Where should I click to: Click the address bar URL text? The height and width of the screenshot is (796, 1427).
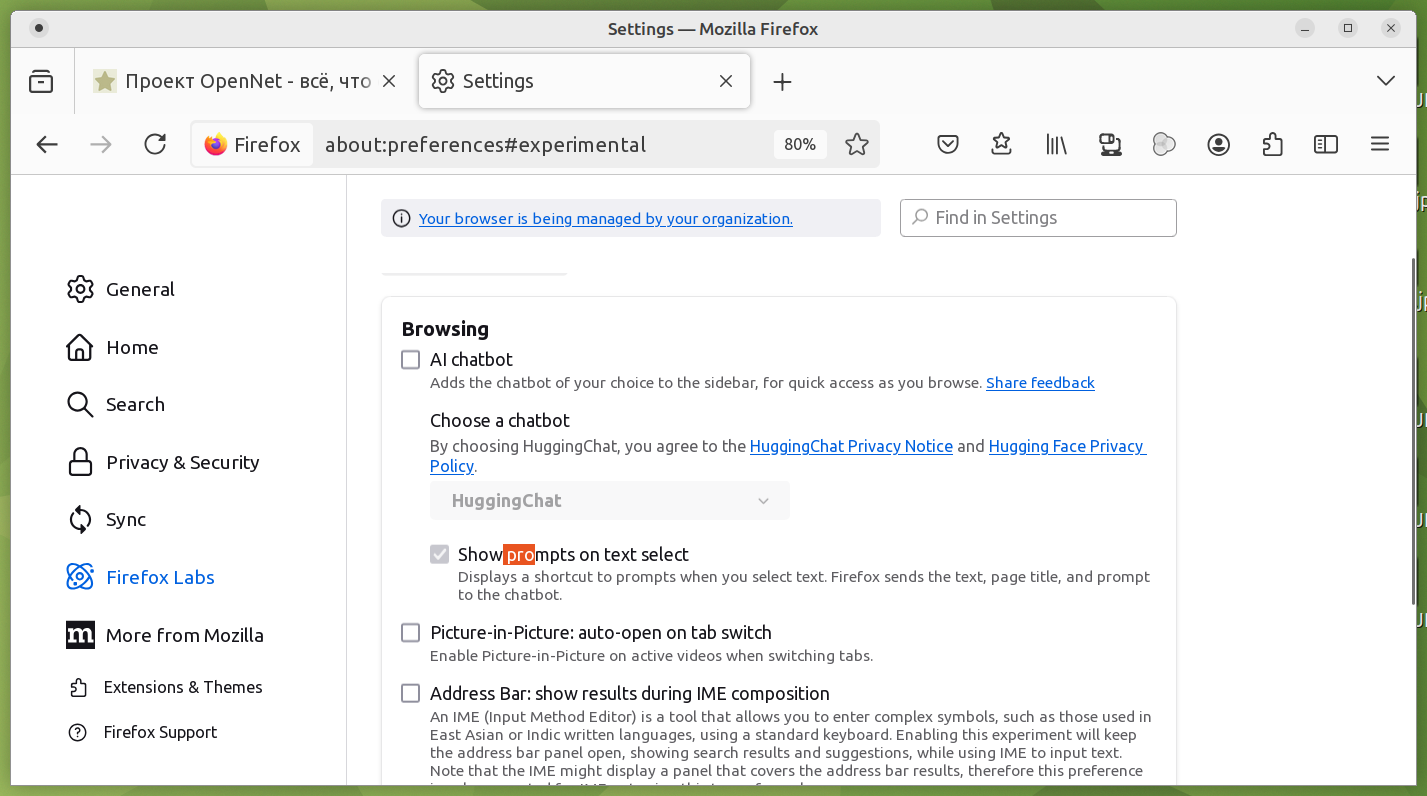[486, 145]
